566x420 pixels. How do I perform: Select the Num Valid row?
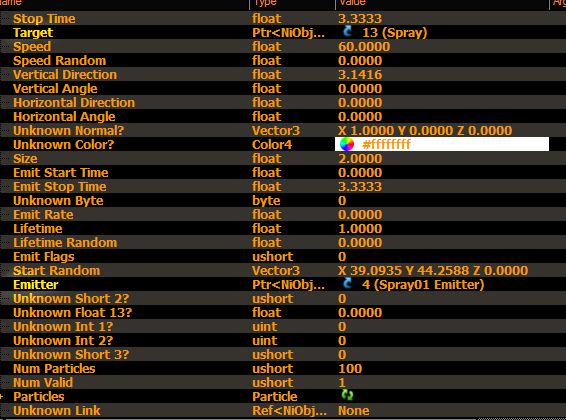click(x=283, y=382)
